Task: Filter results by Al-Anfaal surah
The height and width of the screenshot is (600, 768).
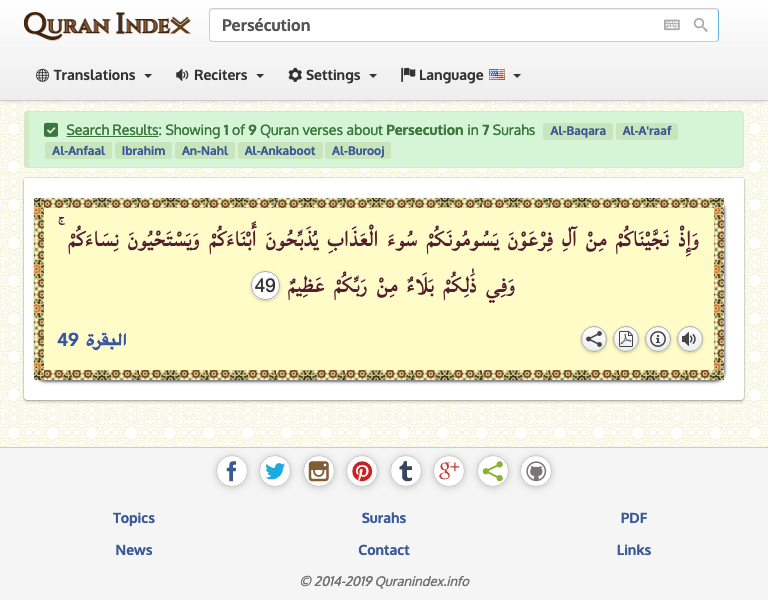Action: click(78, 151)
